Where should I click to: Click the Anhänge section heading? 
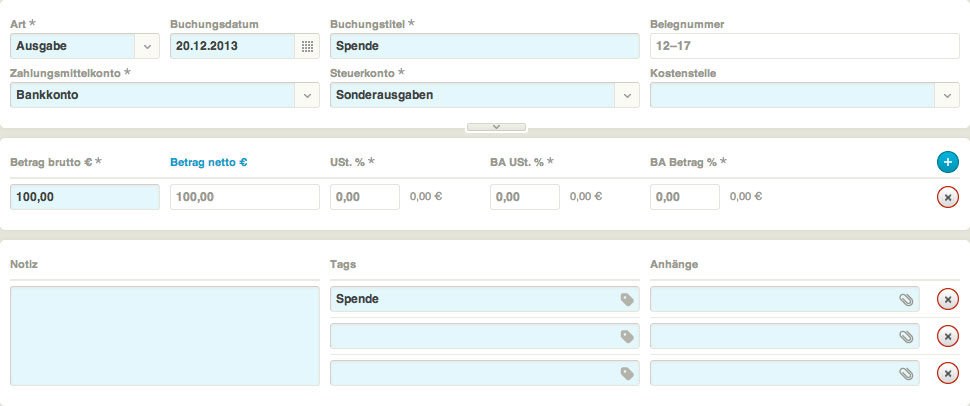pos(674,264)
